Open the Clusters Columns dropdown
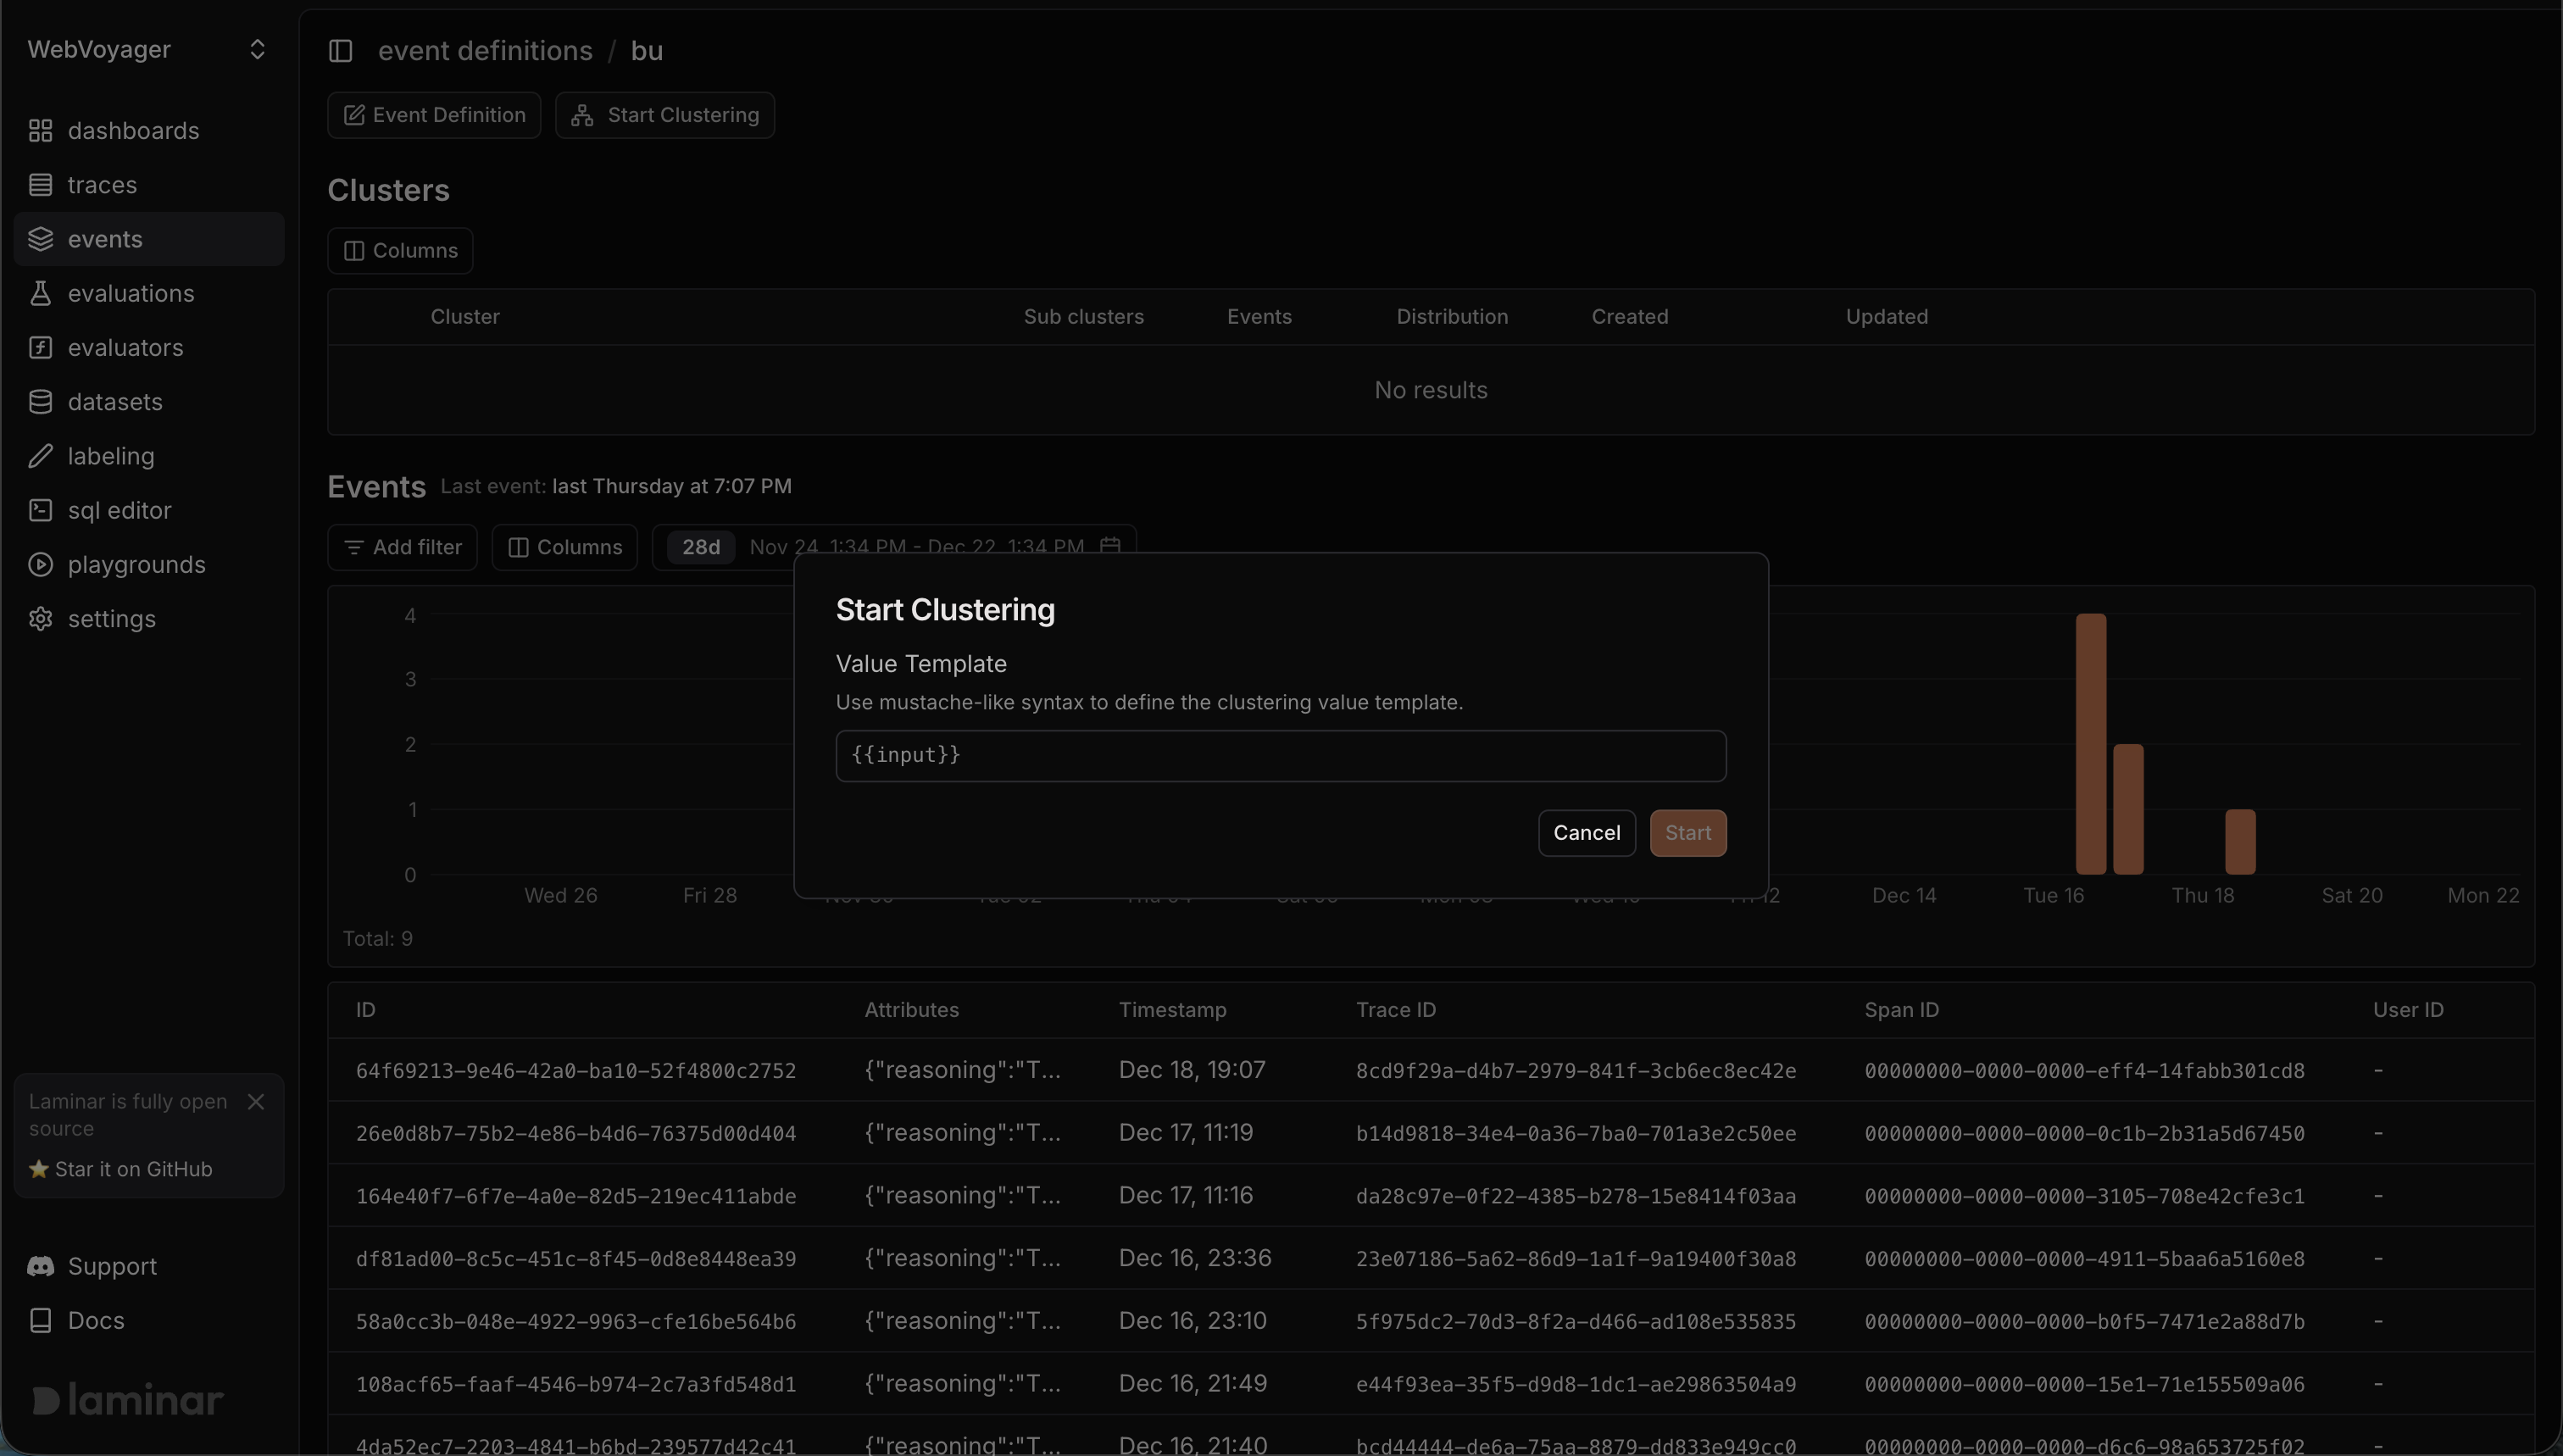This screenshot has height=1456, width=2563. click(x=400, y=251)
